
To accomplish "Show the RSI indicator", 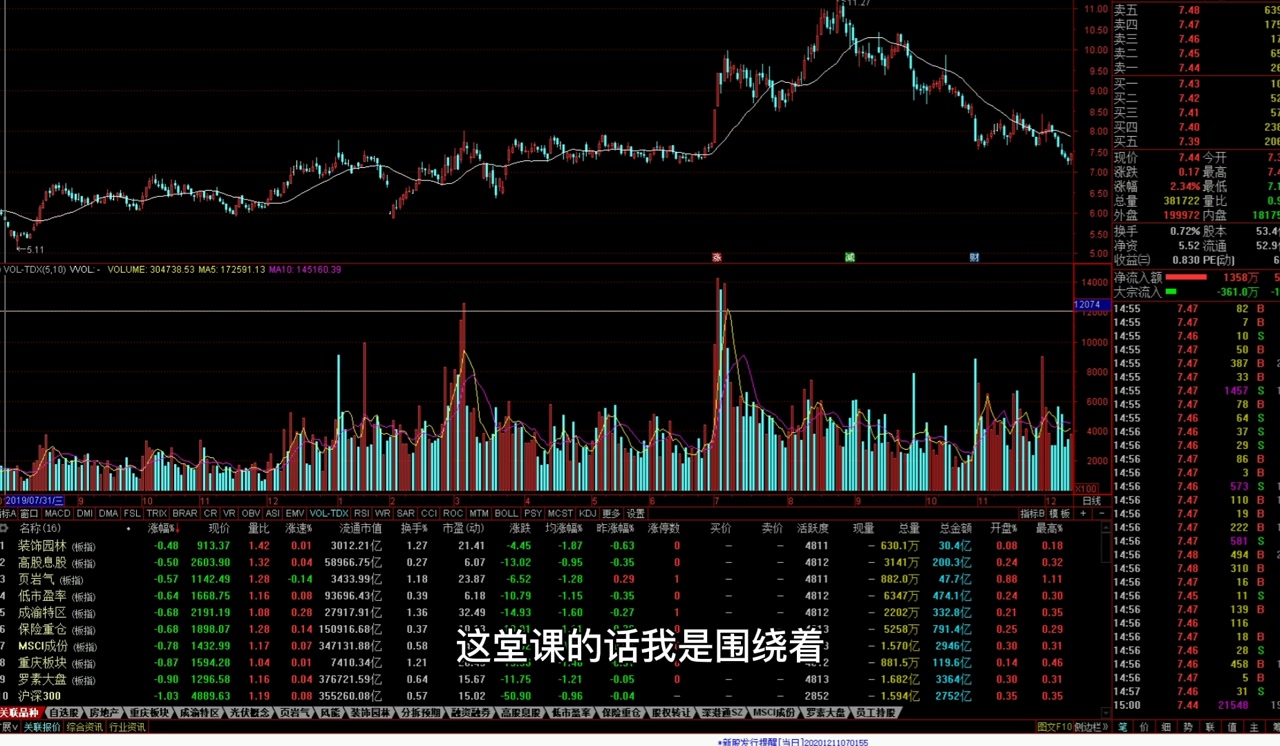I will [x=362, y=513].
